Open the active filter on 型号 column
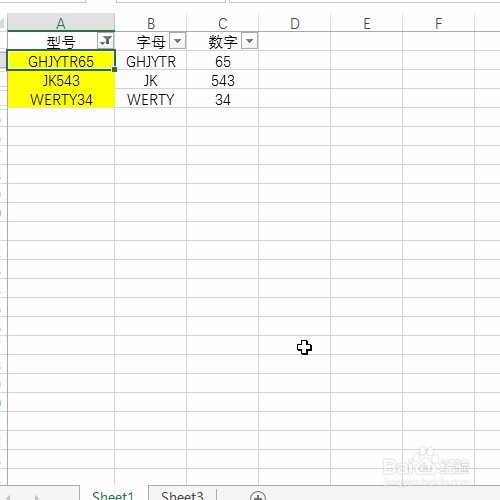Image resolution: width=500 pixels, height=500 pixels. click(x=106, y=41)
